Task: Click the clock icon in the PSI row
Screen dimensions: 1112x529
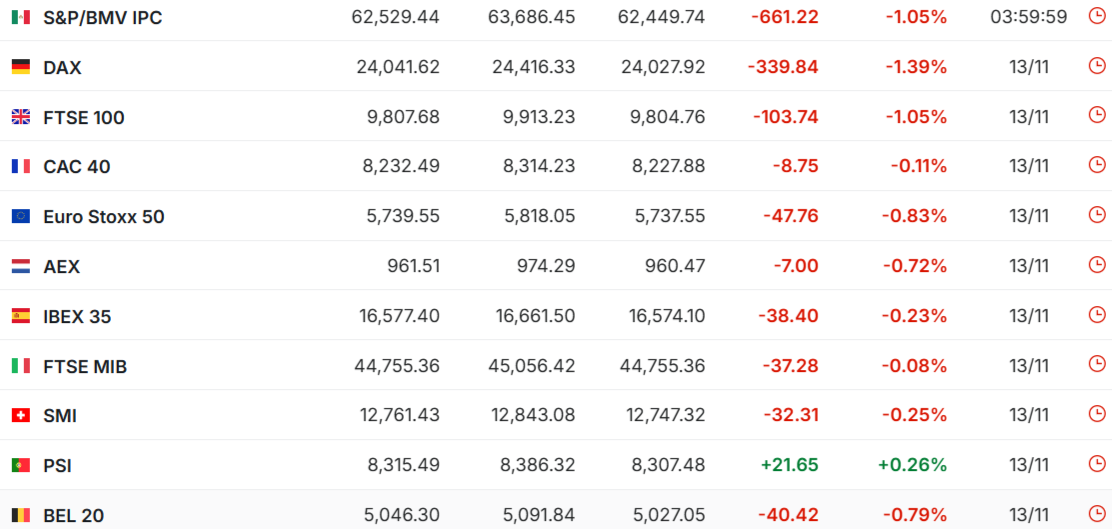Action: click(1096, 464)
